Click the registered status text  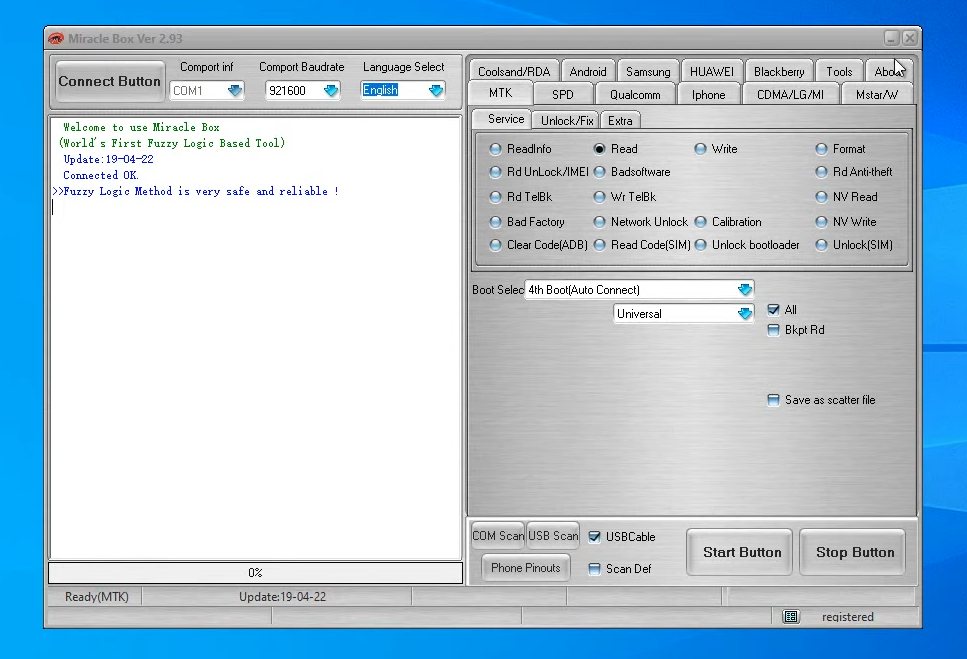847,616
